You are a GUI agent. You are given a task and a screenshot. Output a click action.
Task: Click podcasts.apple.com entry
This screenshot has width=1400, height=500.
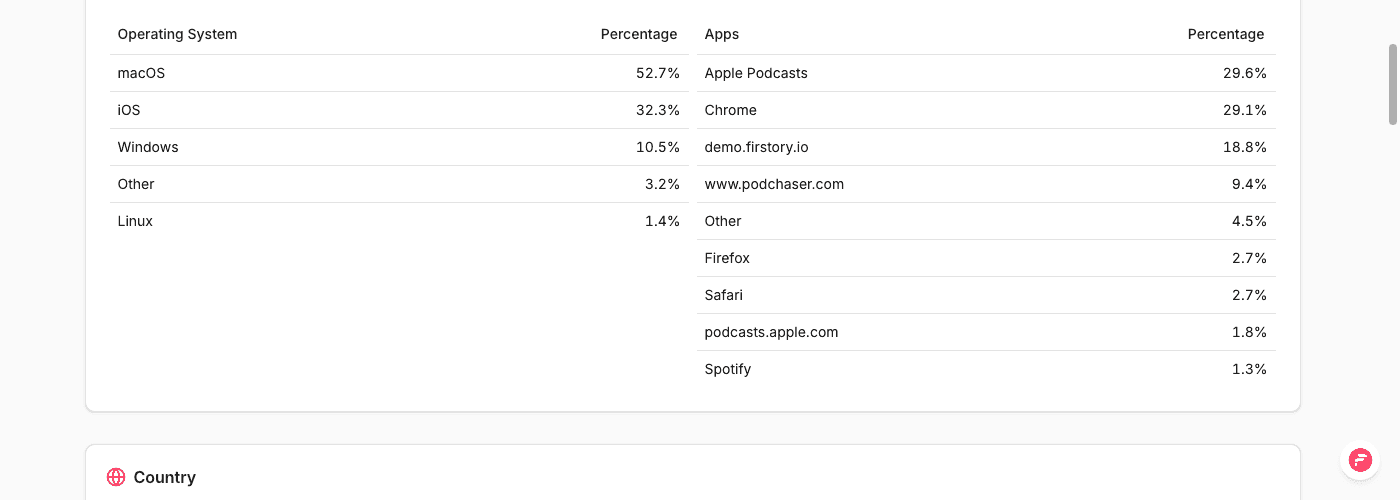tap(771, 332)
